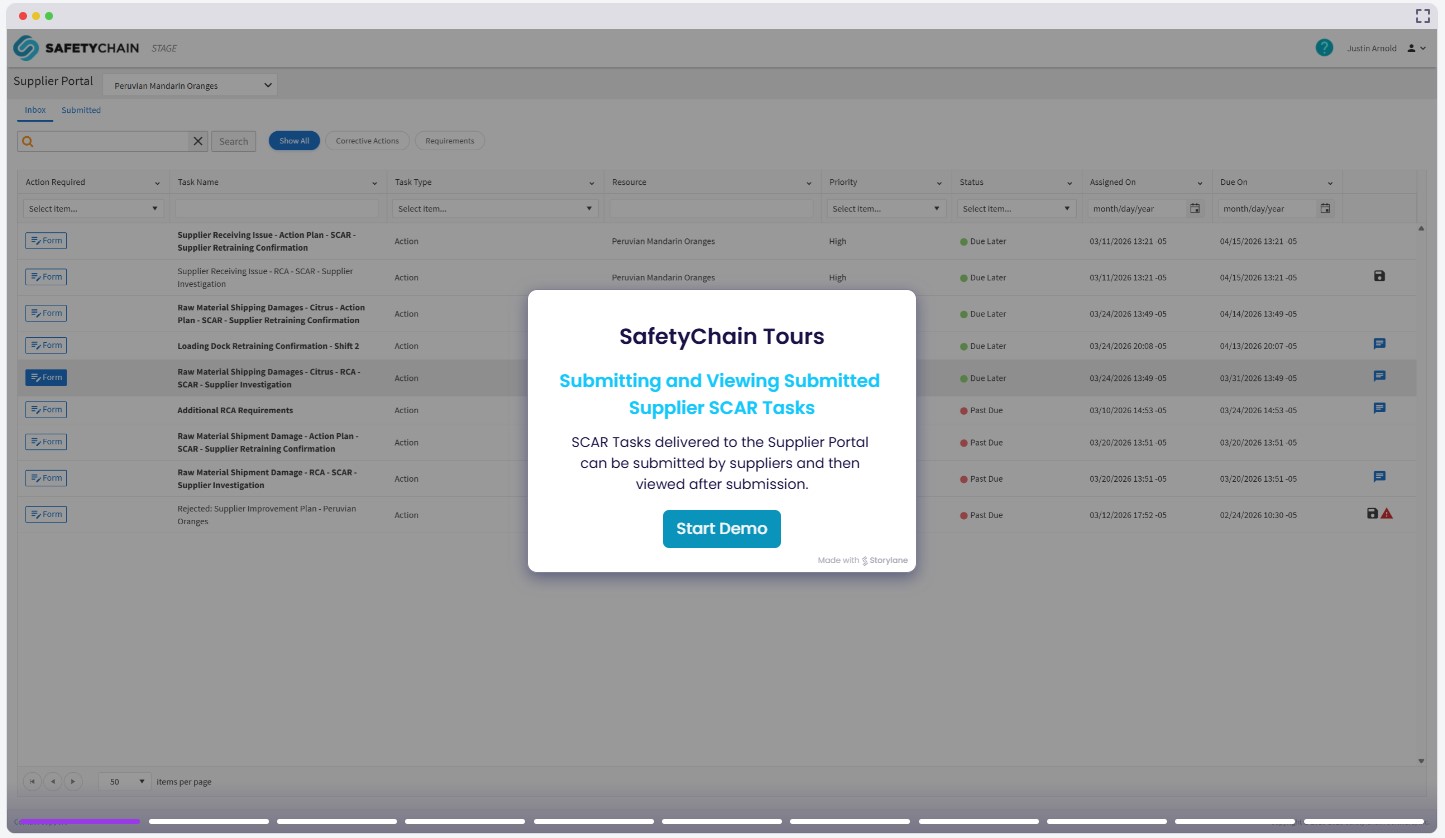Image resolution: width=1445 pixels, height=838 pixels.
Task: Select due date text 02/24/2026 10:30 -05
Action: (x=1258, y=515)
